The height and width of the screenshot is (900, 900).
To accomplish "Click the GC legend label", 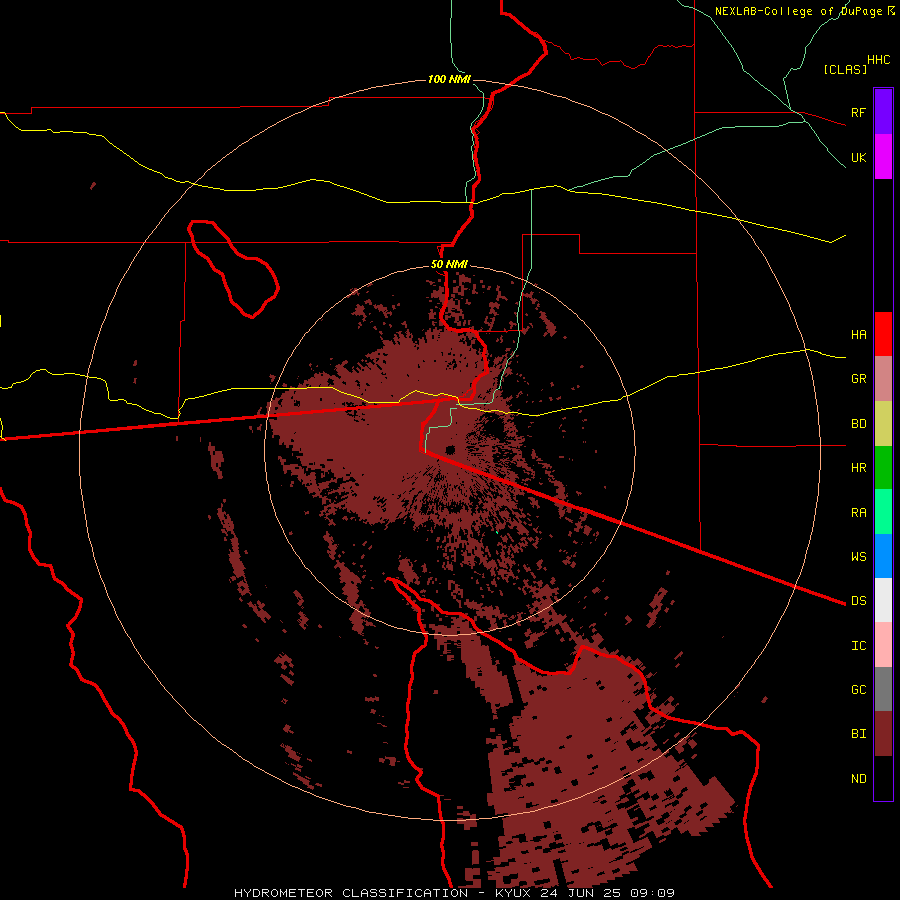I will (858, 690).
